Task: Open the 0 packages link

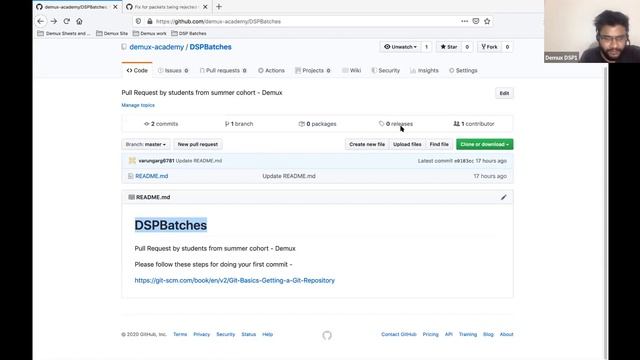Action: coord(318,124)
